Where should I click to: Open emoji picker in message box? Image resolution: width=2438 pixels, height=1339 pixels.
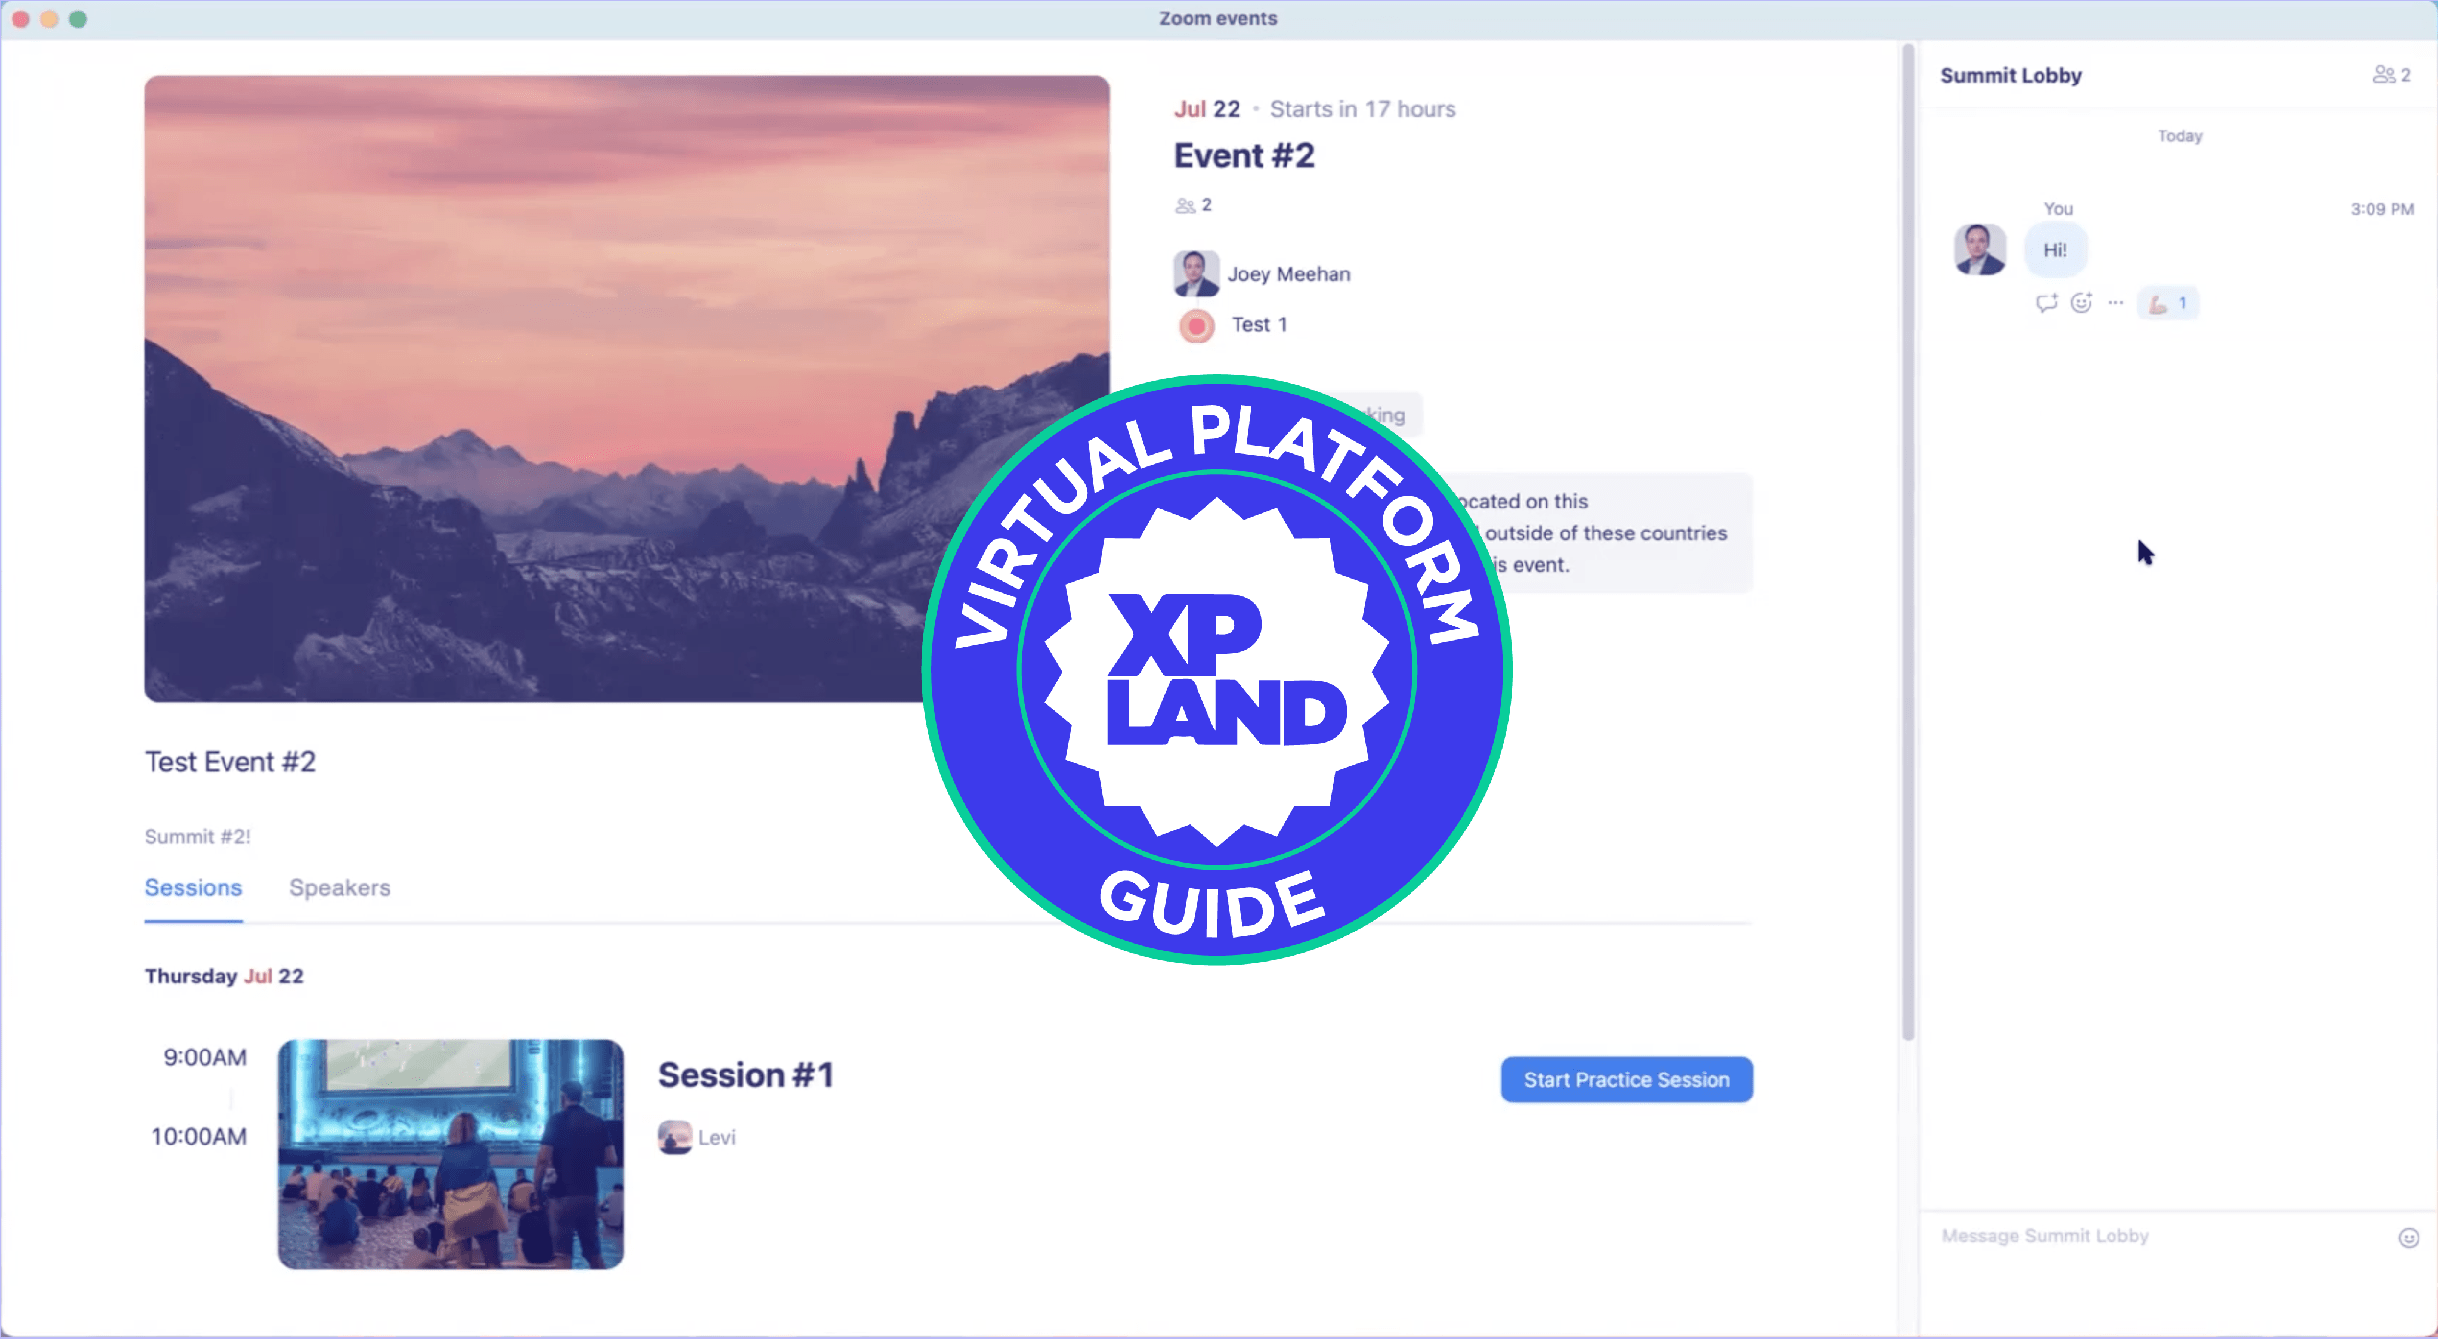click(2409, 1238)
